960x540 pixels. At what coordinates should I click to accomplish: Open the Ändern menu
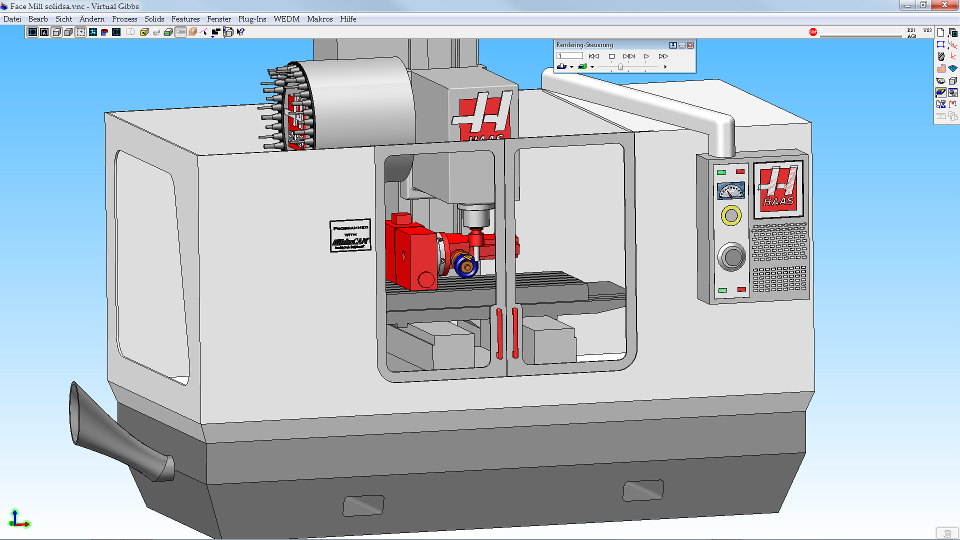point(92,19)
